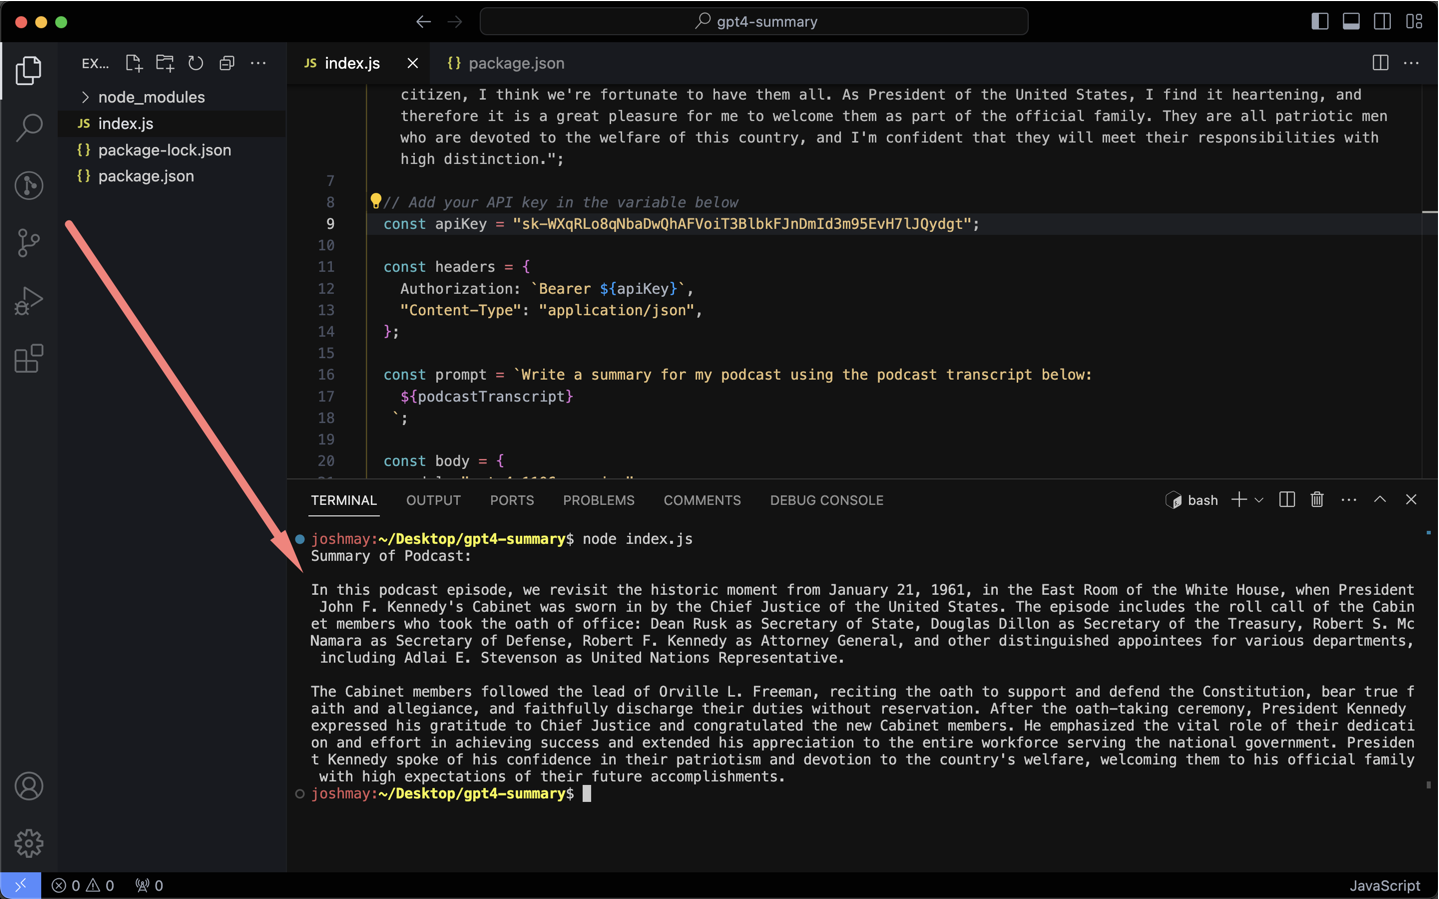Create a new file in Explorer

(x=134, y=63)
